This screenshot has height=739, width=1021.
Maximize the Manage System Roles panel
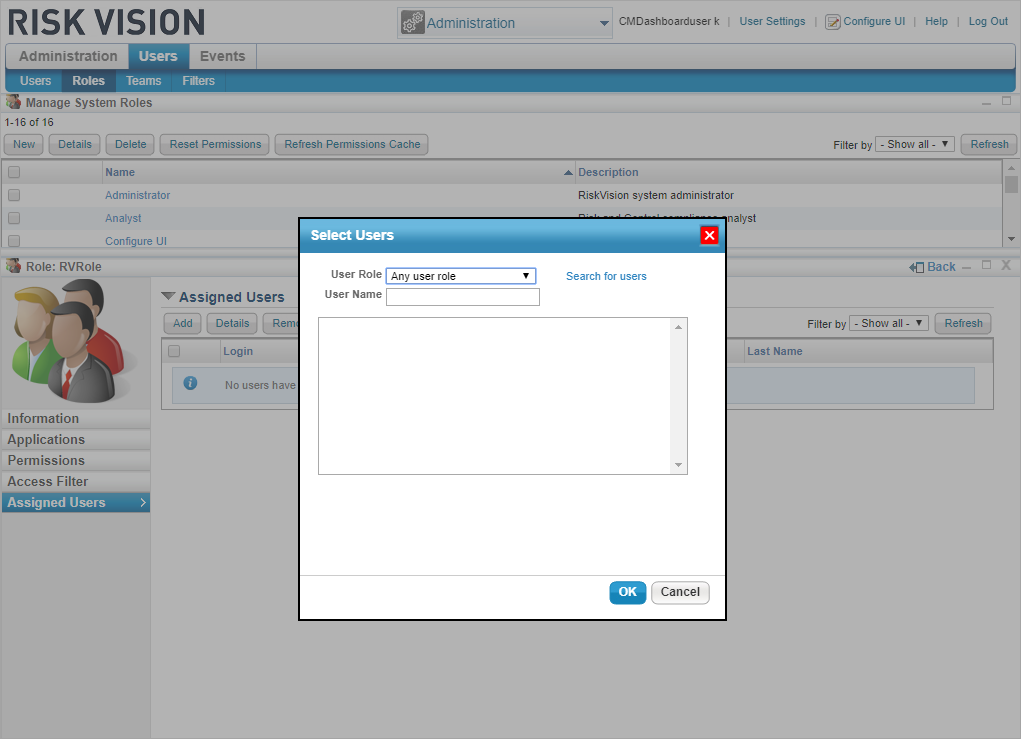pyautogui.click(x=1007, y=101)
